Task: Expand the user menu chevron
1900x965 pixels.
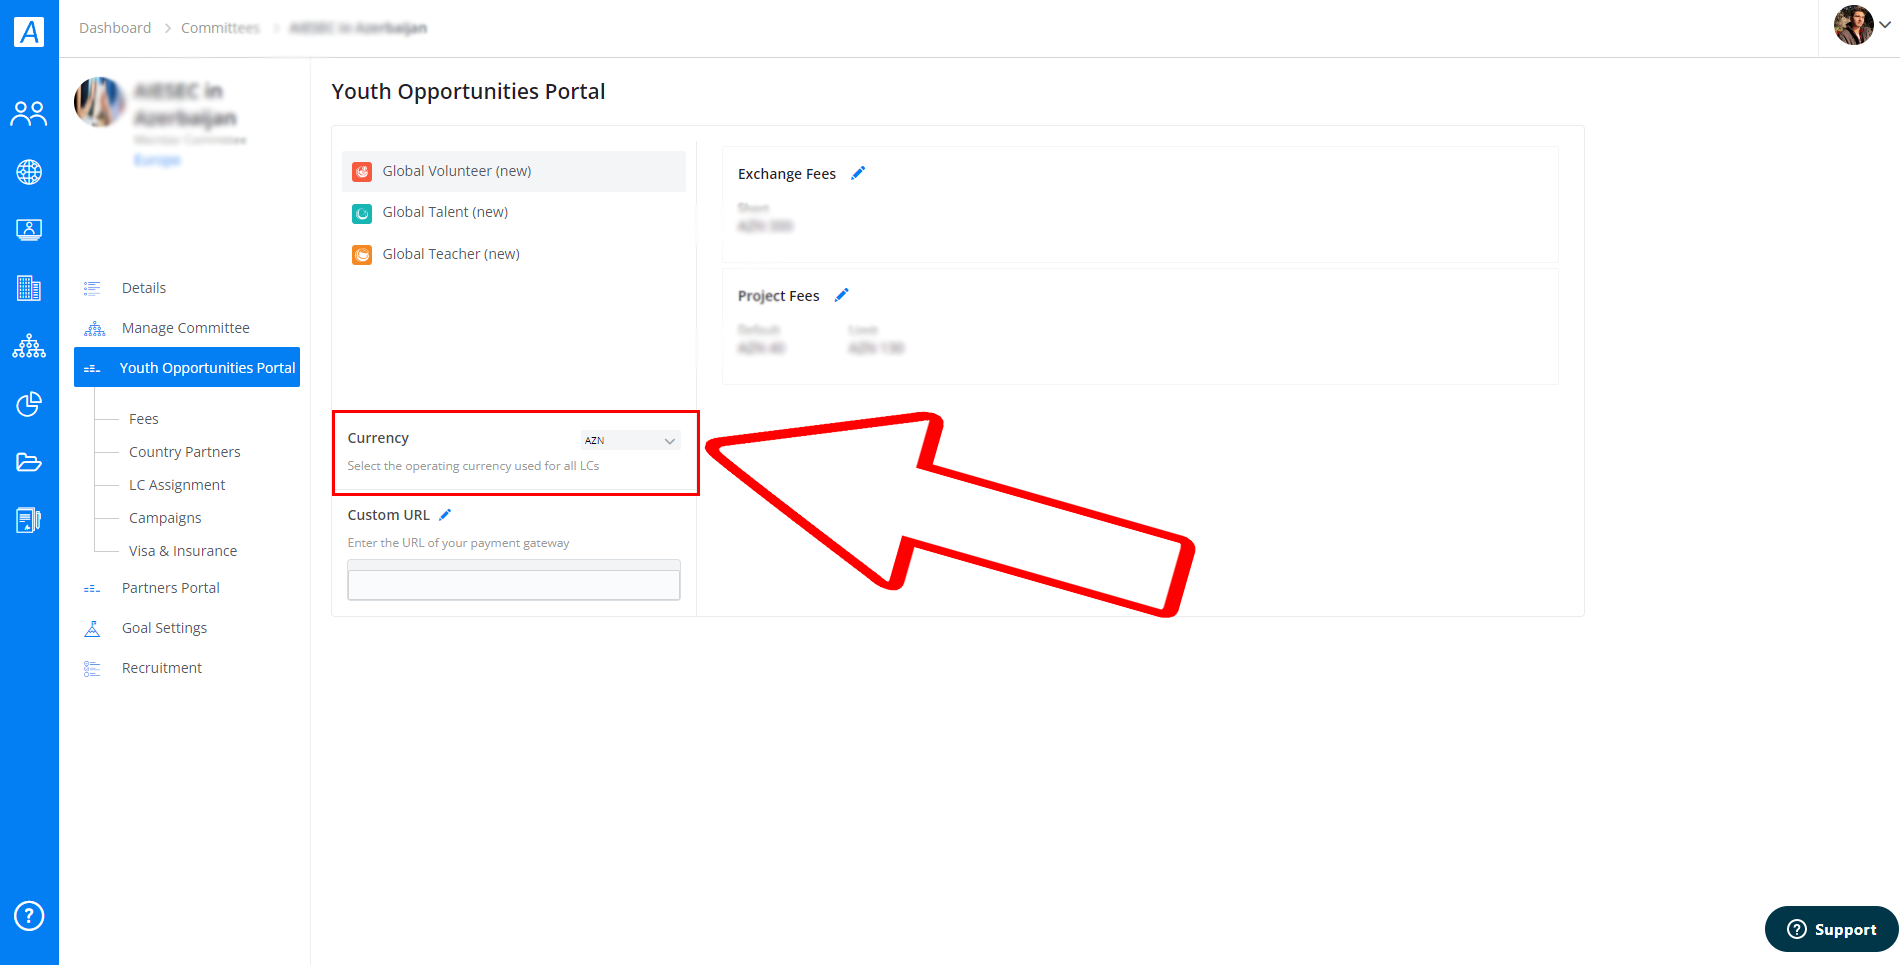Action: pos(1885,26)
